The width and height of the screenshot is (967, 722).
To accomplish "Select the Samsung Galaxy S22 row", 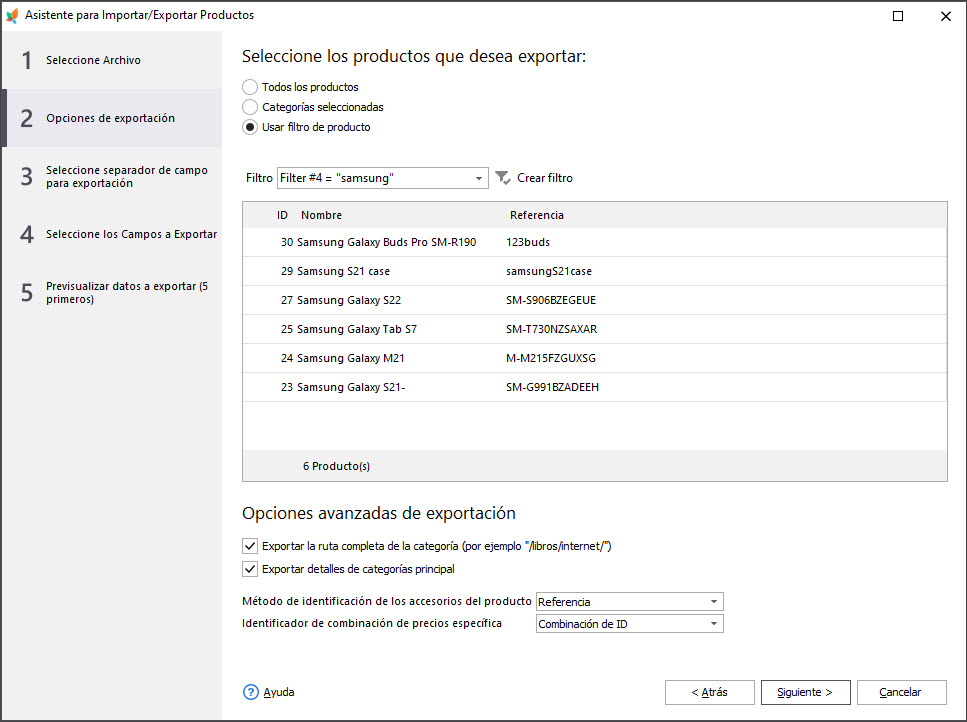I will [x=595, y=300].
